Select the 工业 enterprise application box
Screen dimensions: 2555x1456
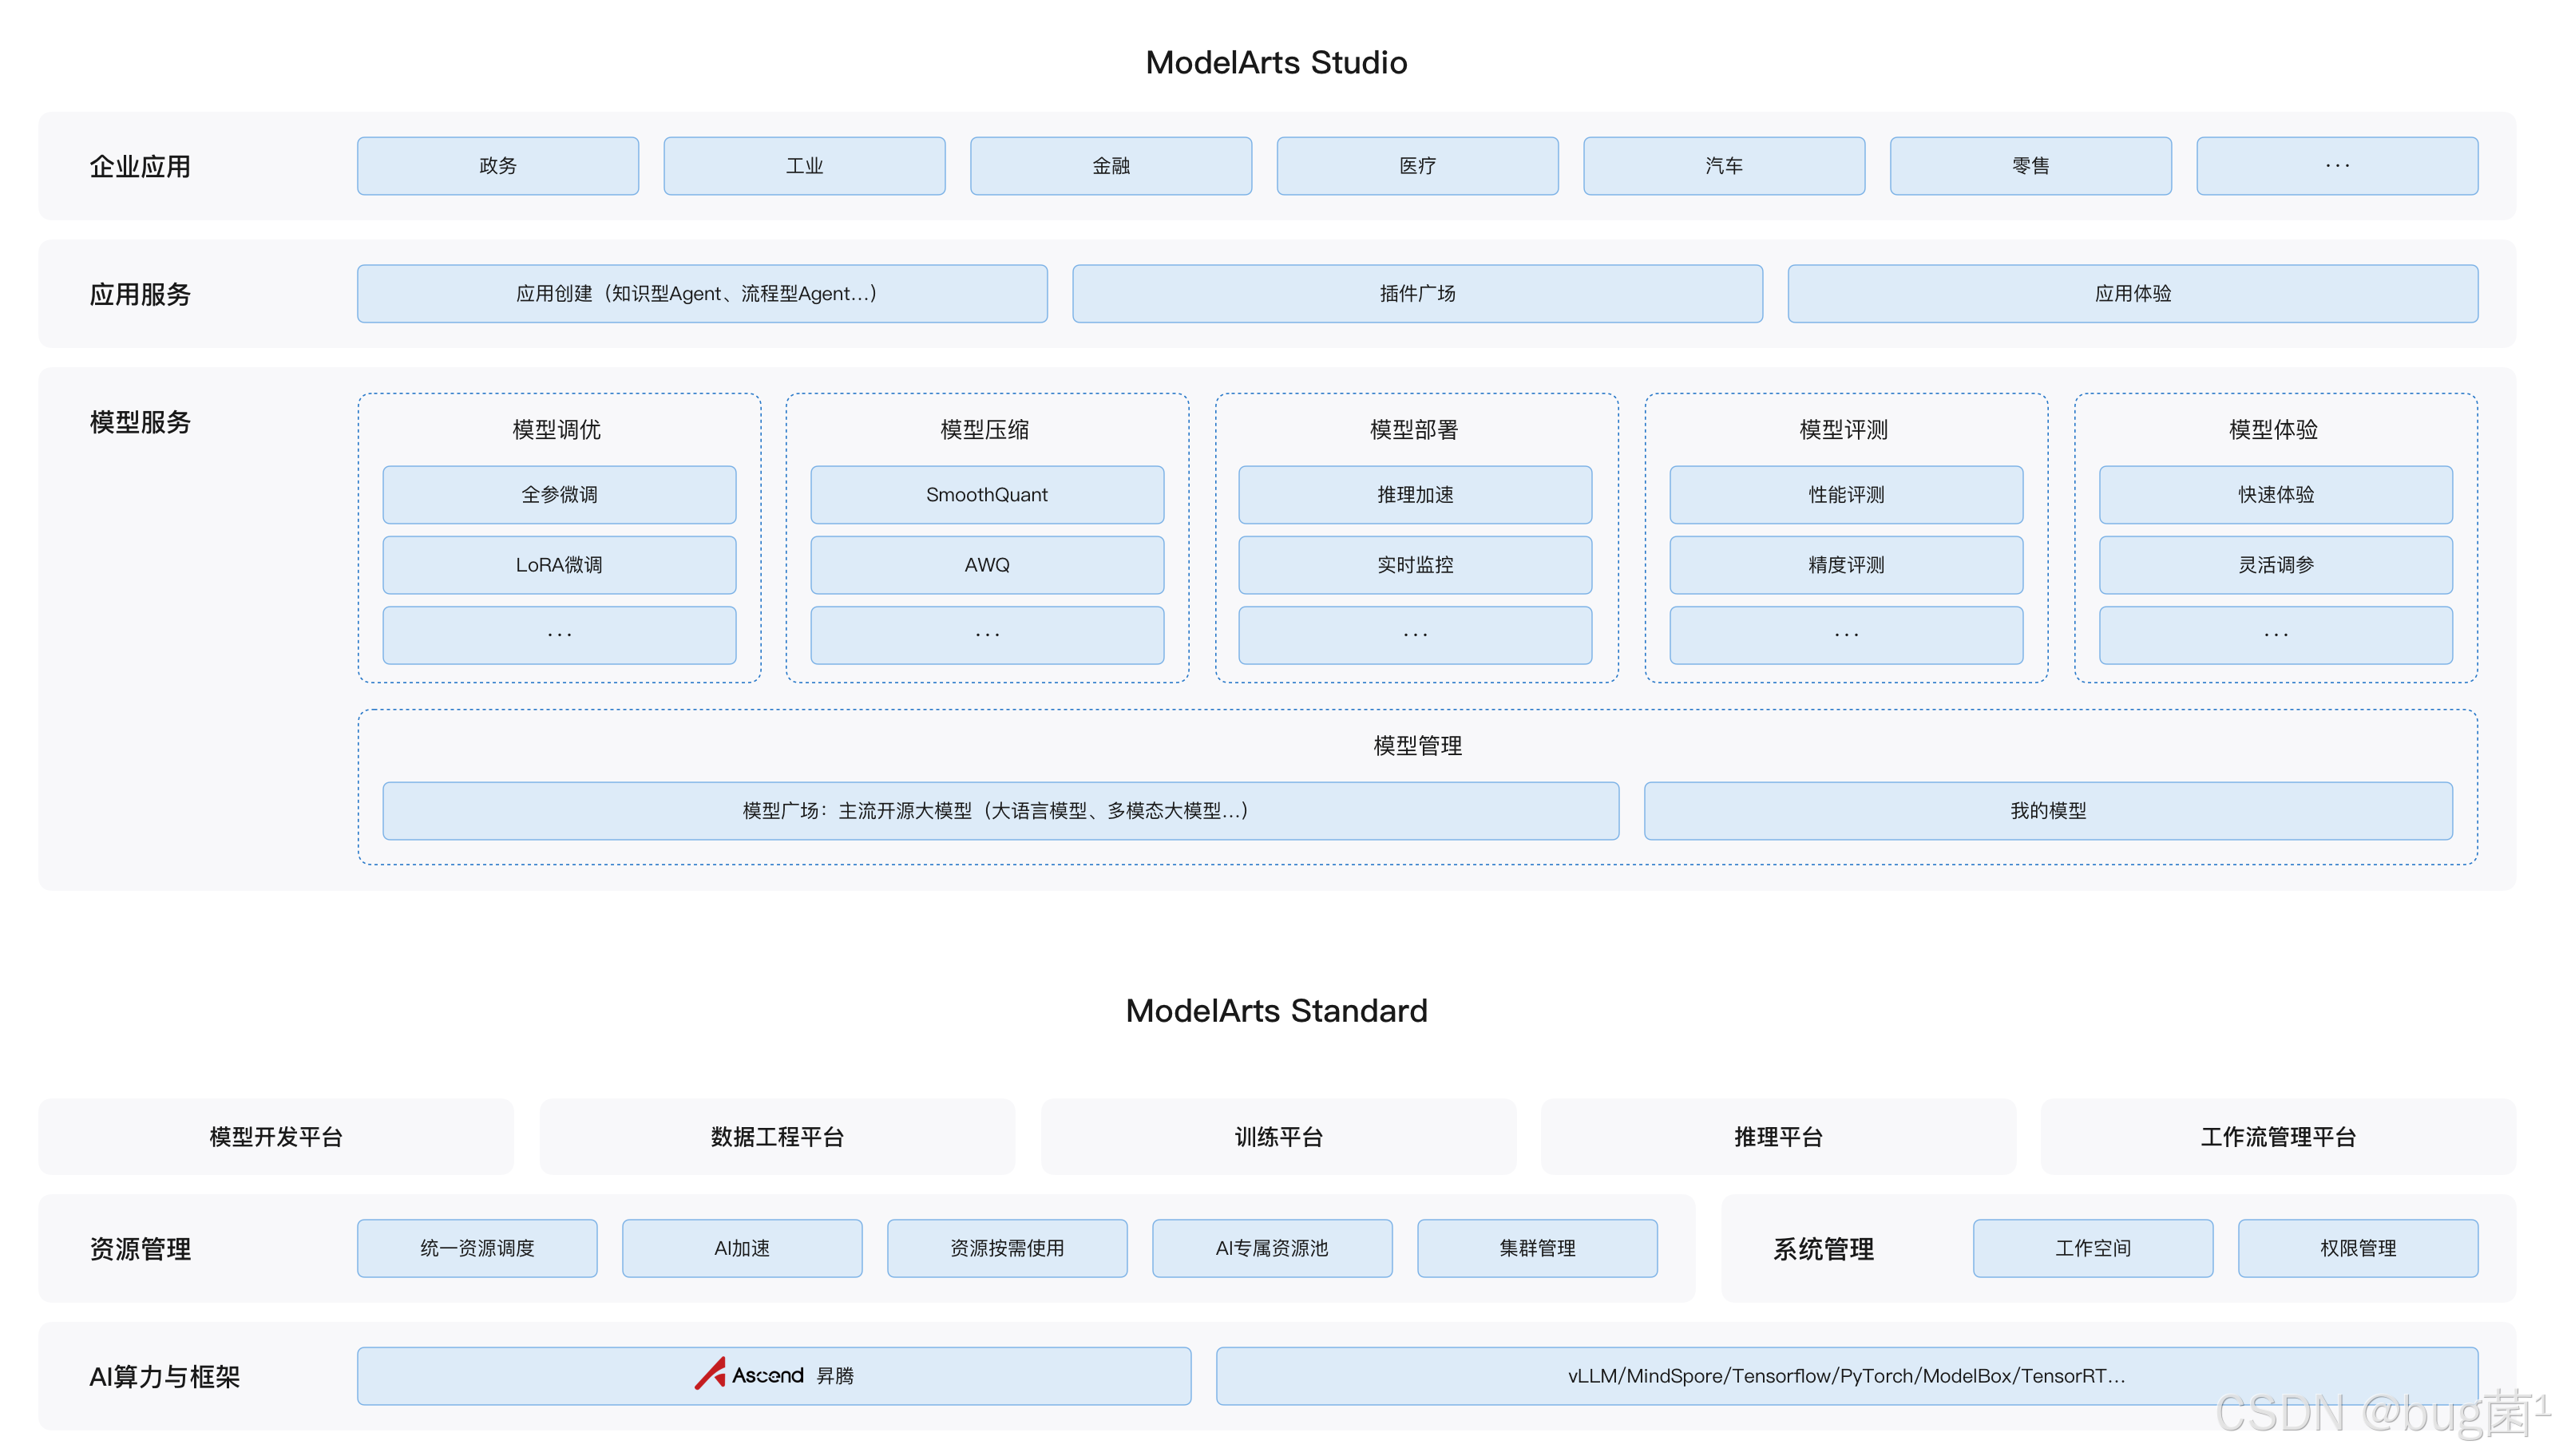[x=804, y=165]
